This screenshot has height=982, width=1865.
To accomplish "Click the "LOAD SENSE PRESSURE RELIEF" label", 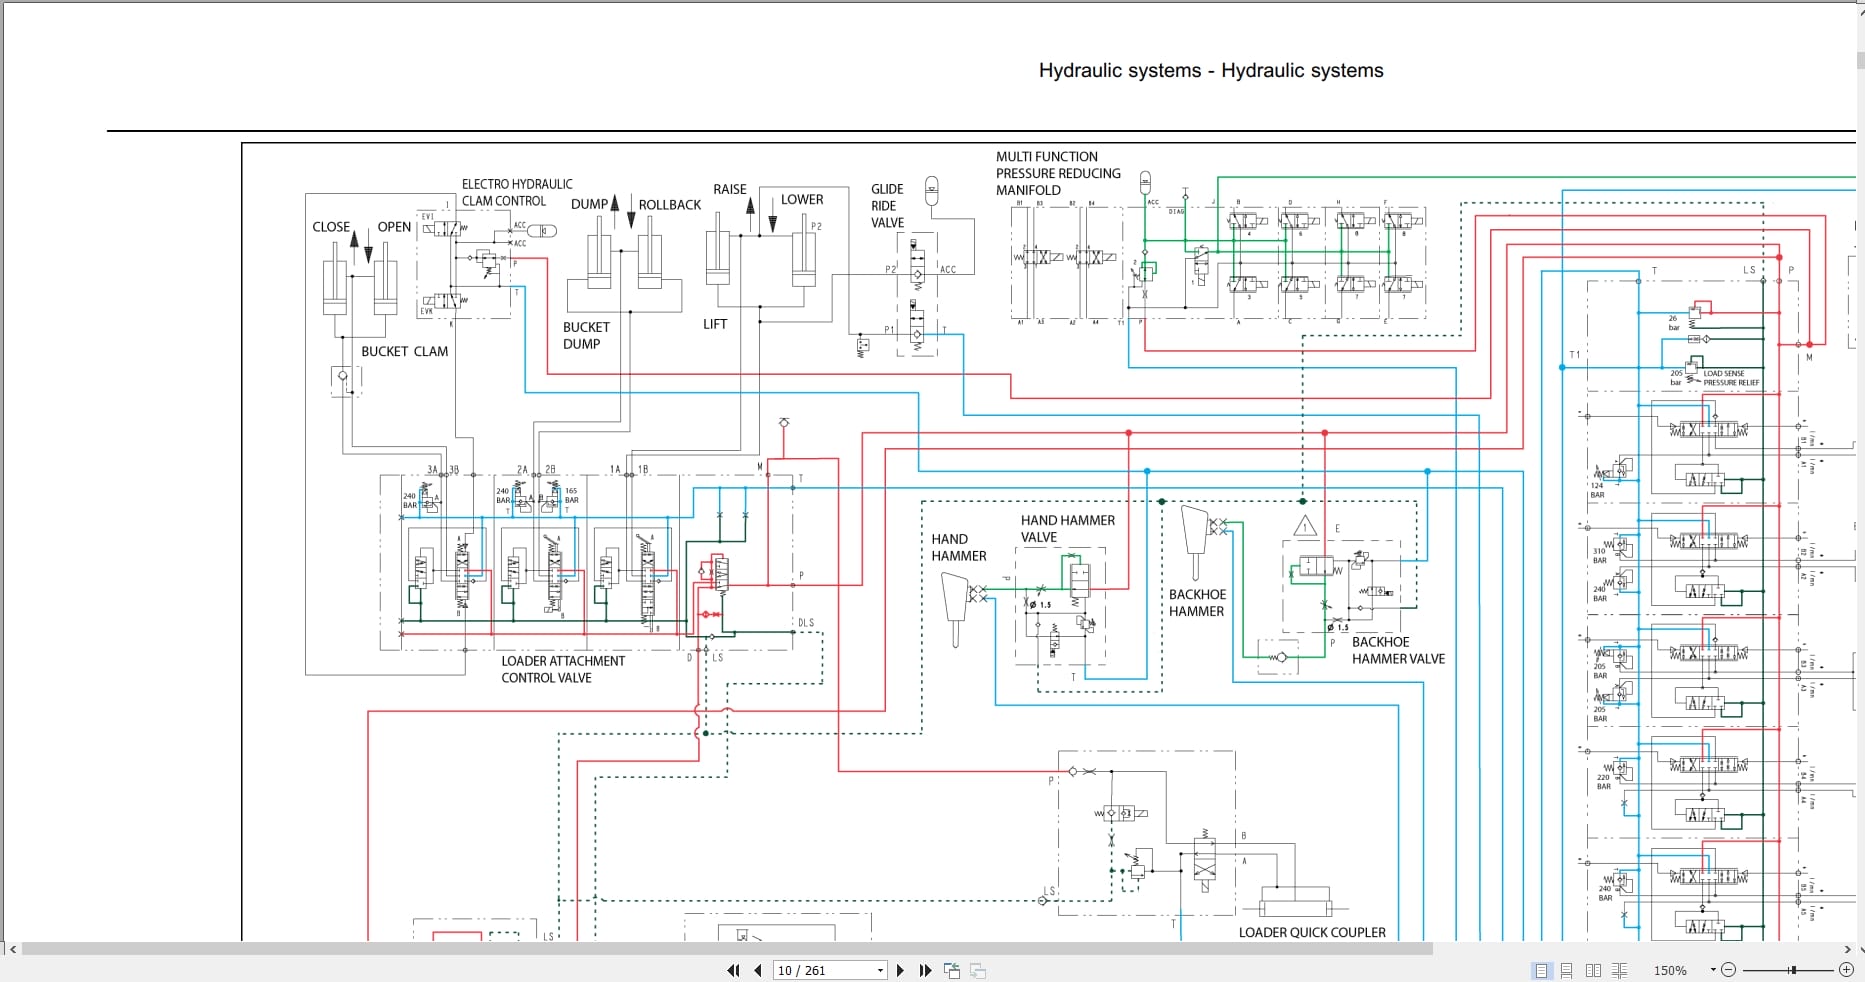I will coord(1731,378).
